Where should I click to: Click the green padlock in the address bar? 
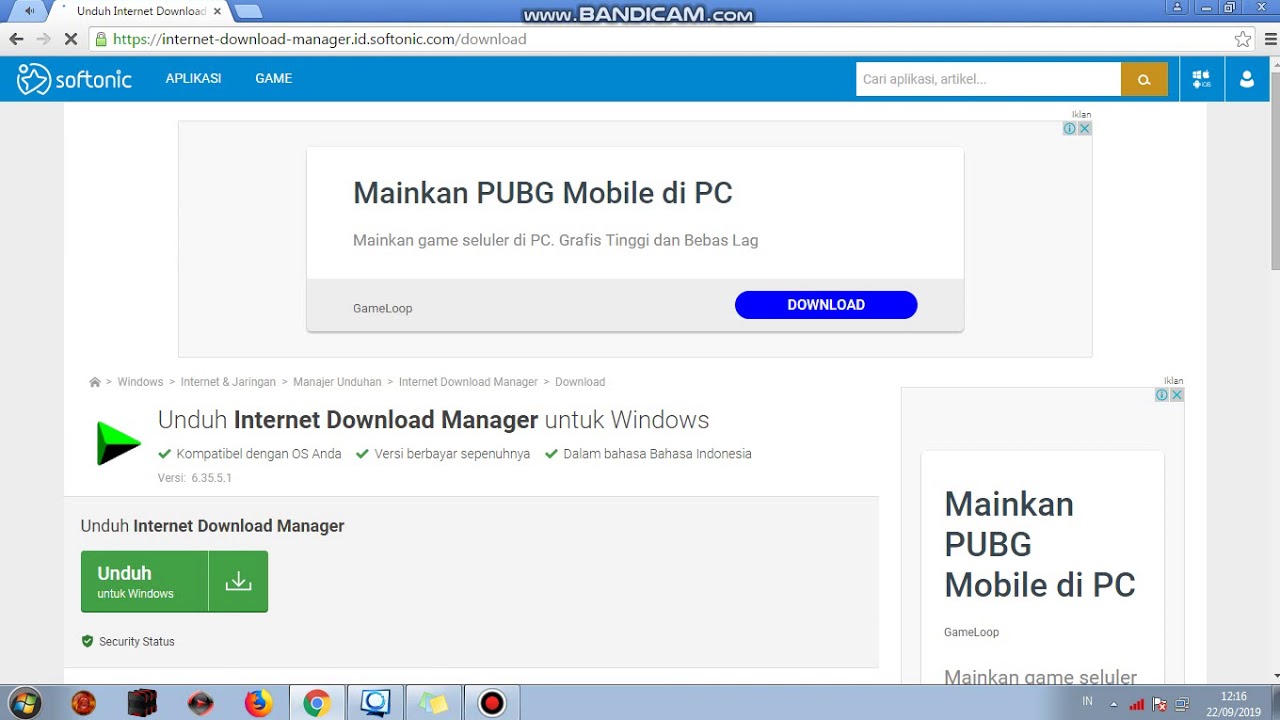coord(100,40)
